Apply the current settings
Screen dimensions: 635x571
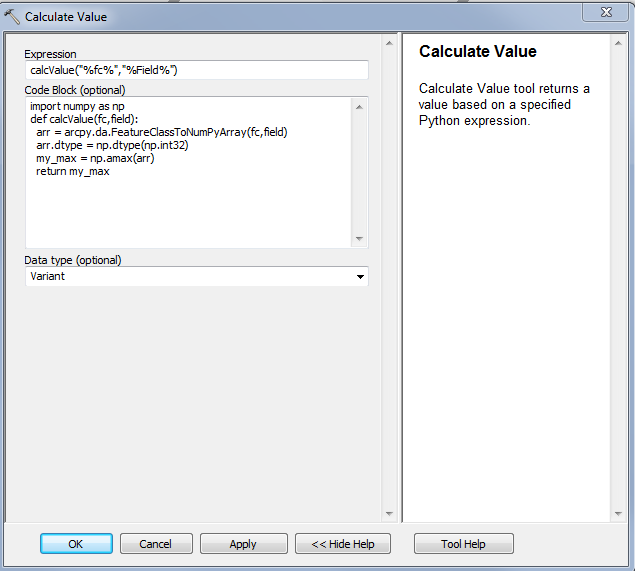pos(243,544)
